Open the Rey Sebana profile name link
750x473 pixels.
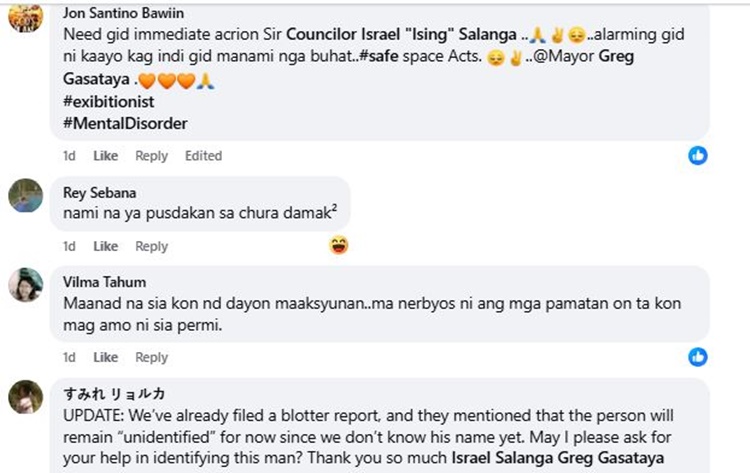[100, 193]
